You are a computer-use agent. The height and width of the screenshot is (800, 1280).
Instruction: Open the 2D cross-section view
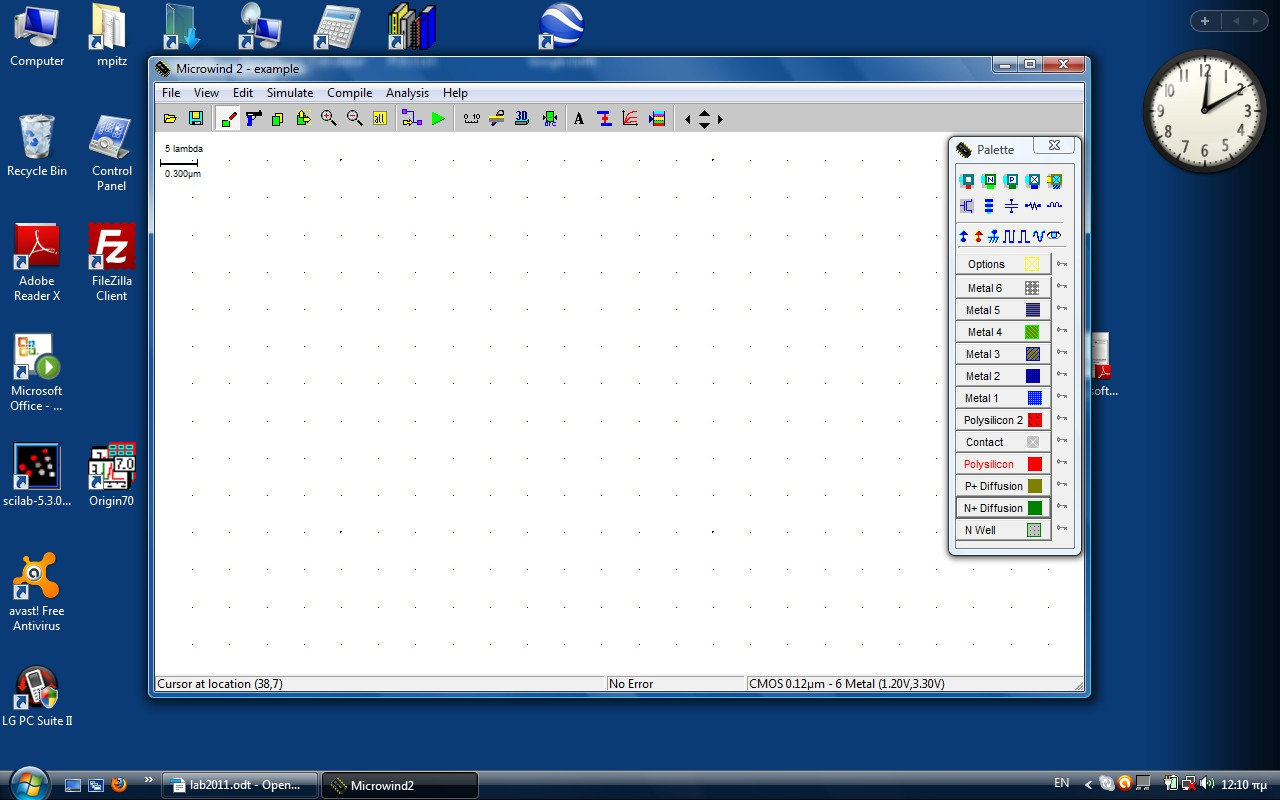(x=496, y=119)
